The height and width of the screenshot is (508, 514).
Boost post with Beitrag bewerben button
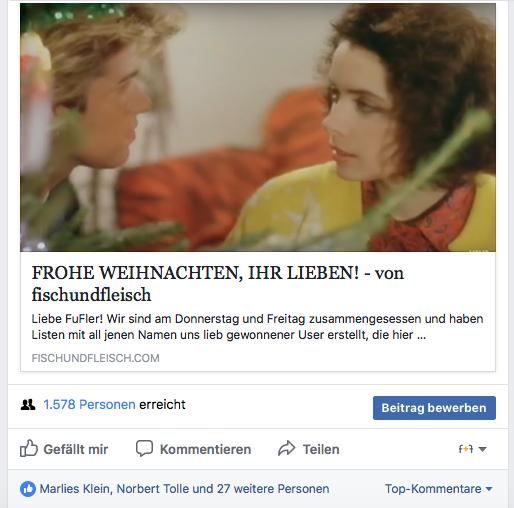tap(434, 408)
